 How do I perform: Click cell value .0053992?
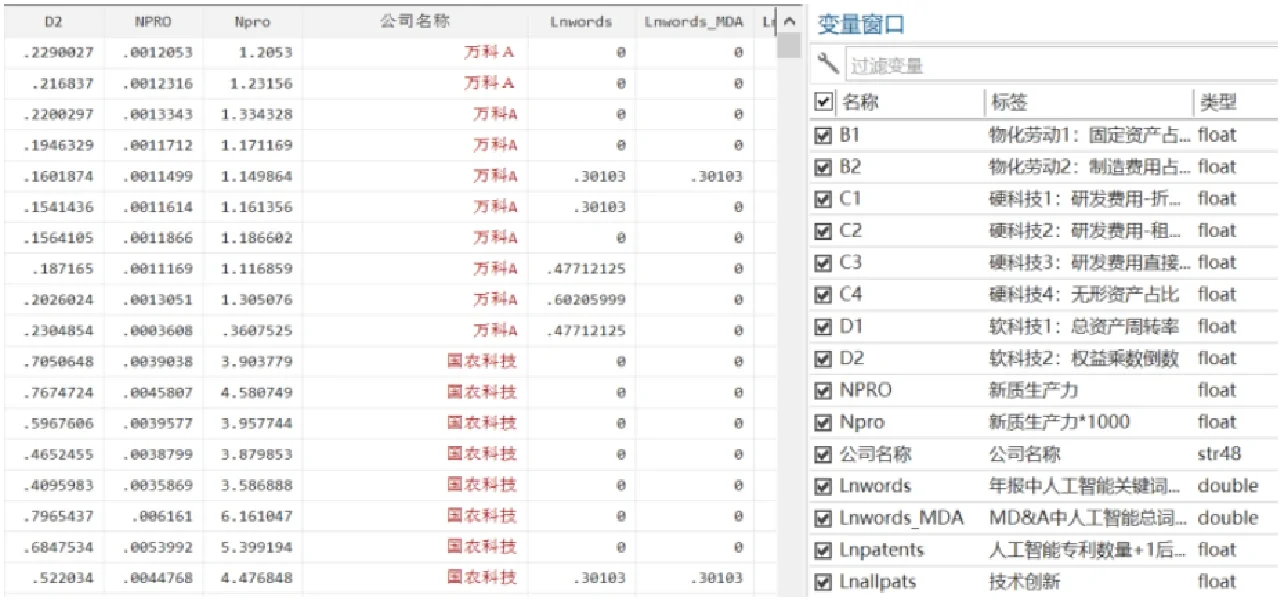tap(158, 547)
